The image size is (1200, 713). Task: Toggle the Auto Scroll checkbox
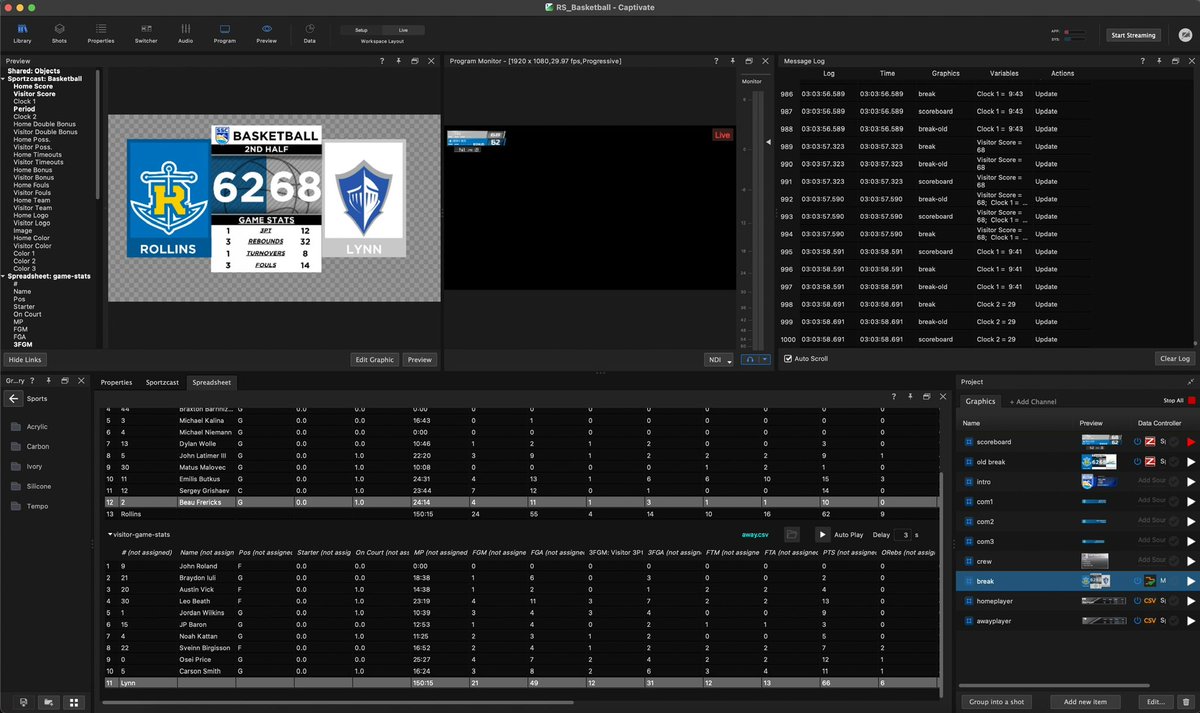click(x=788, y=358)
